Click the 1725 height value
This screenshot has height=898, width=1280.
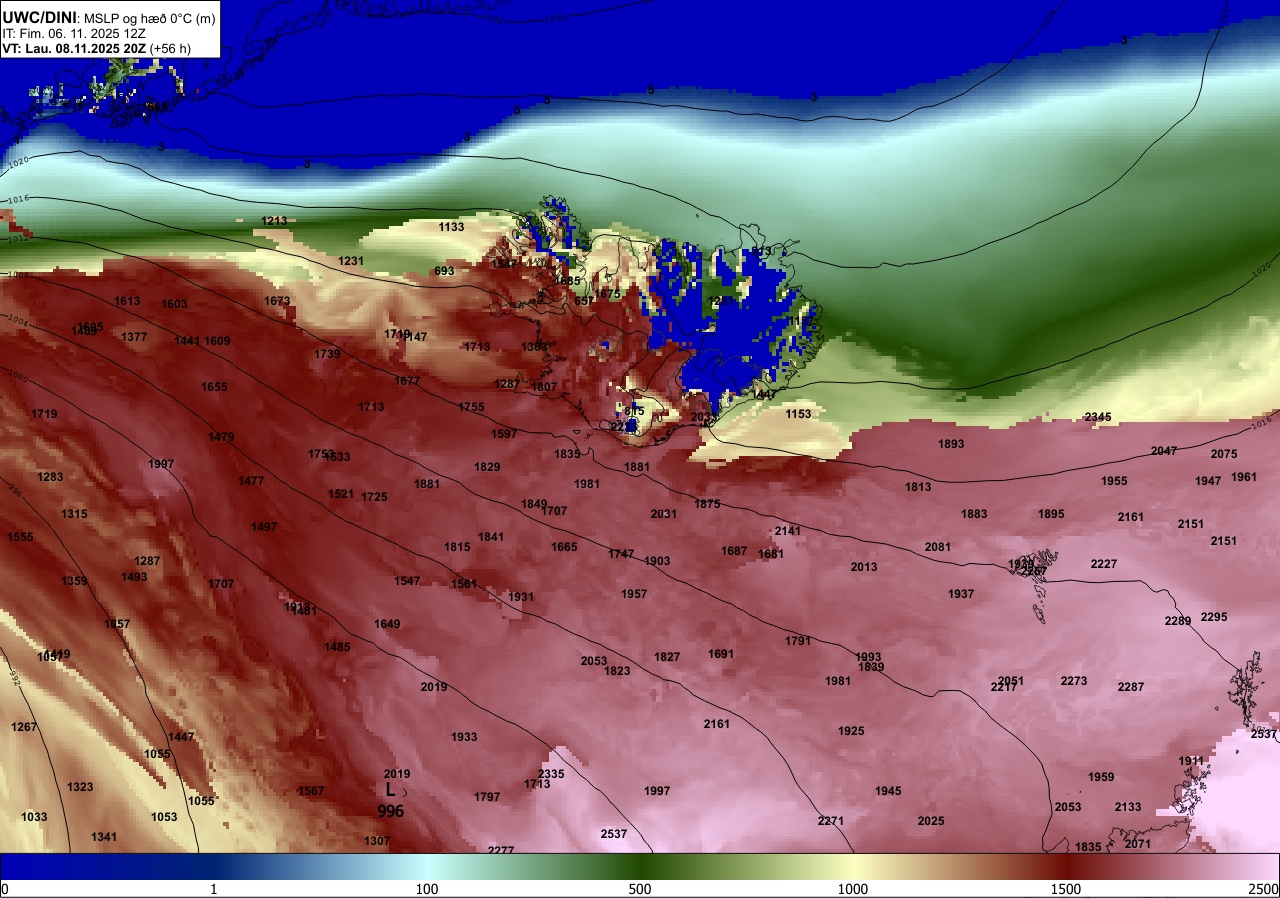point(374,497)
